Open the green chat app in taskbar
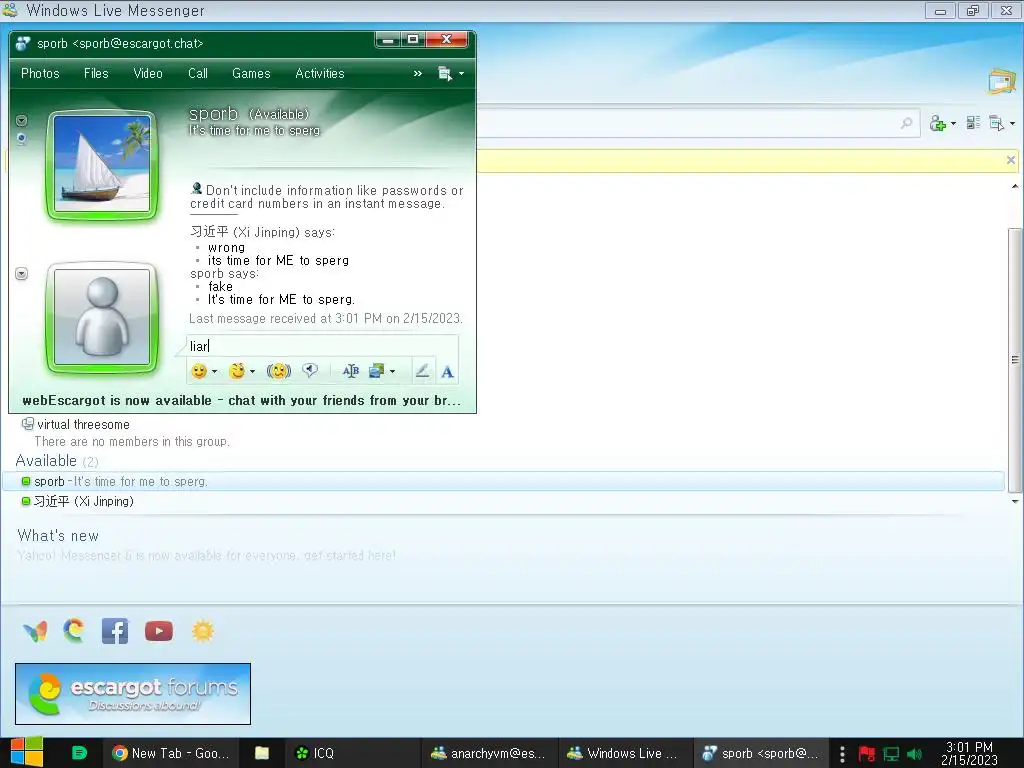 point(79,753)
